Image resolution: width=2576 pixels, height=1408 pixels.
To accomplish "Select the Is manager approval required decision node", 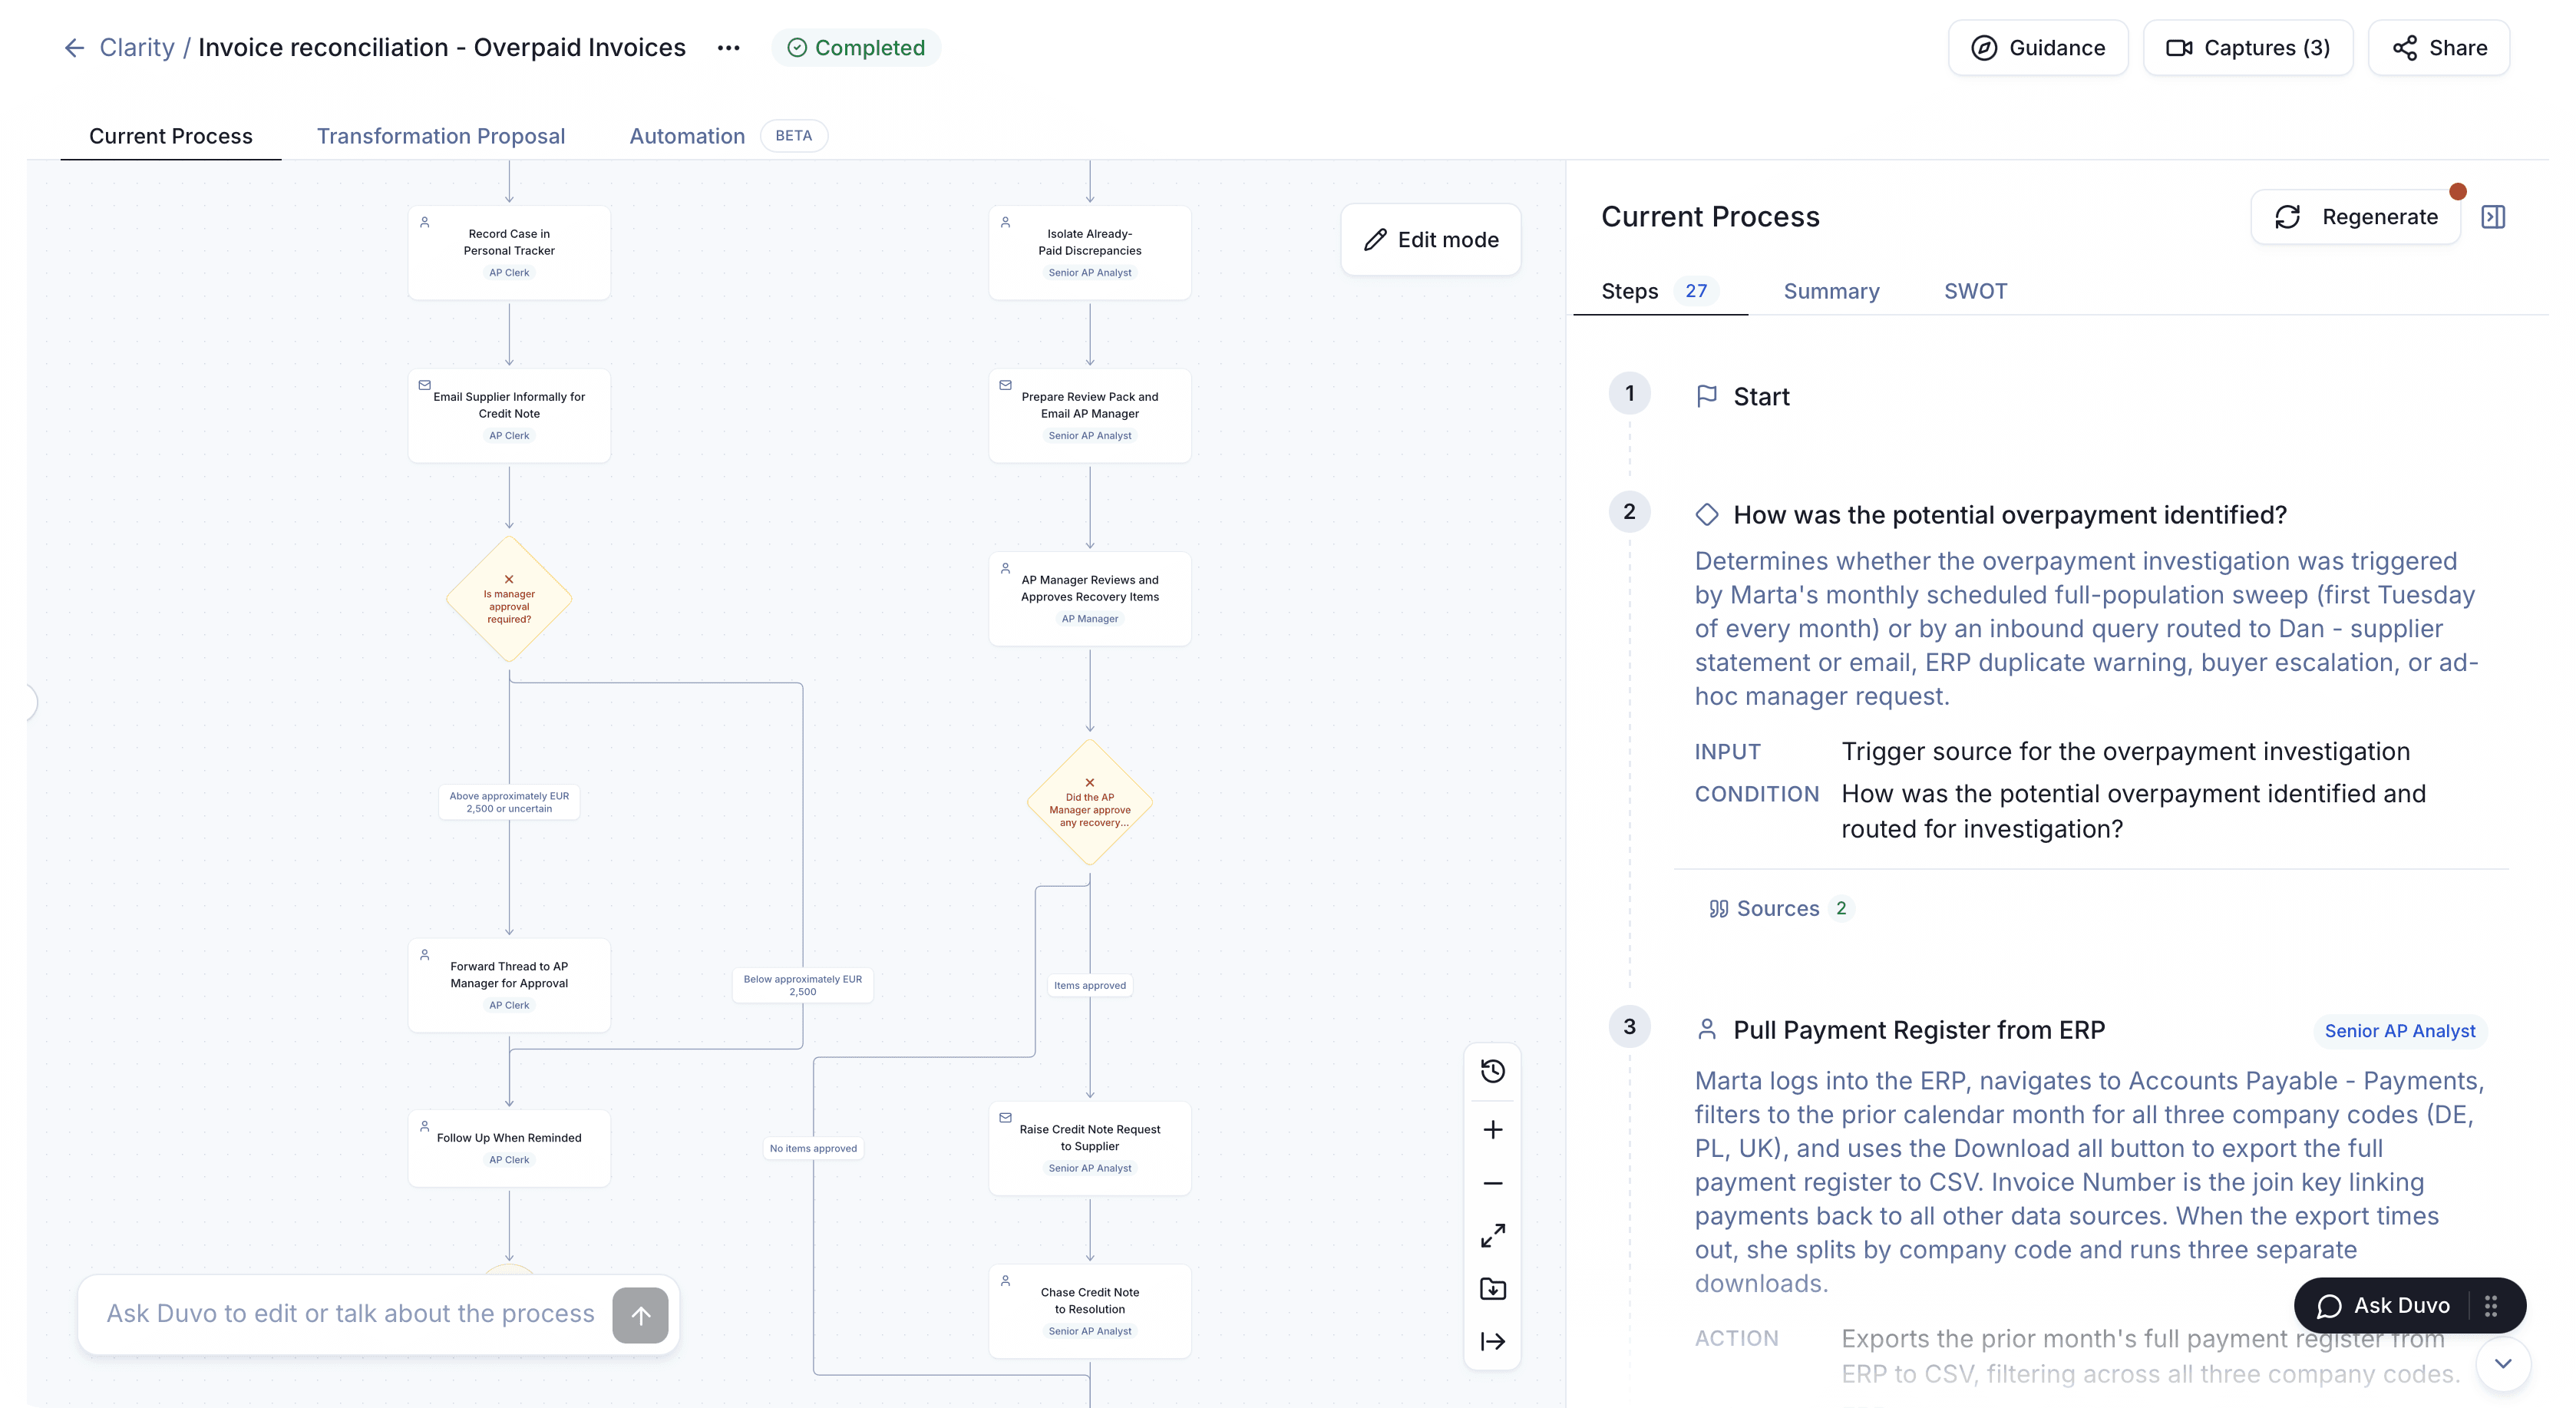I will [x=509, y=600].
